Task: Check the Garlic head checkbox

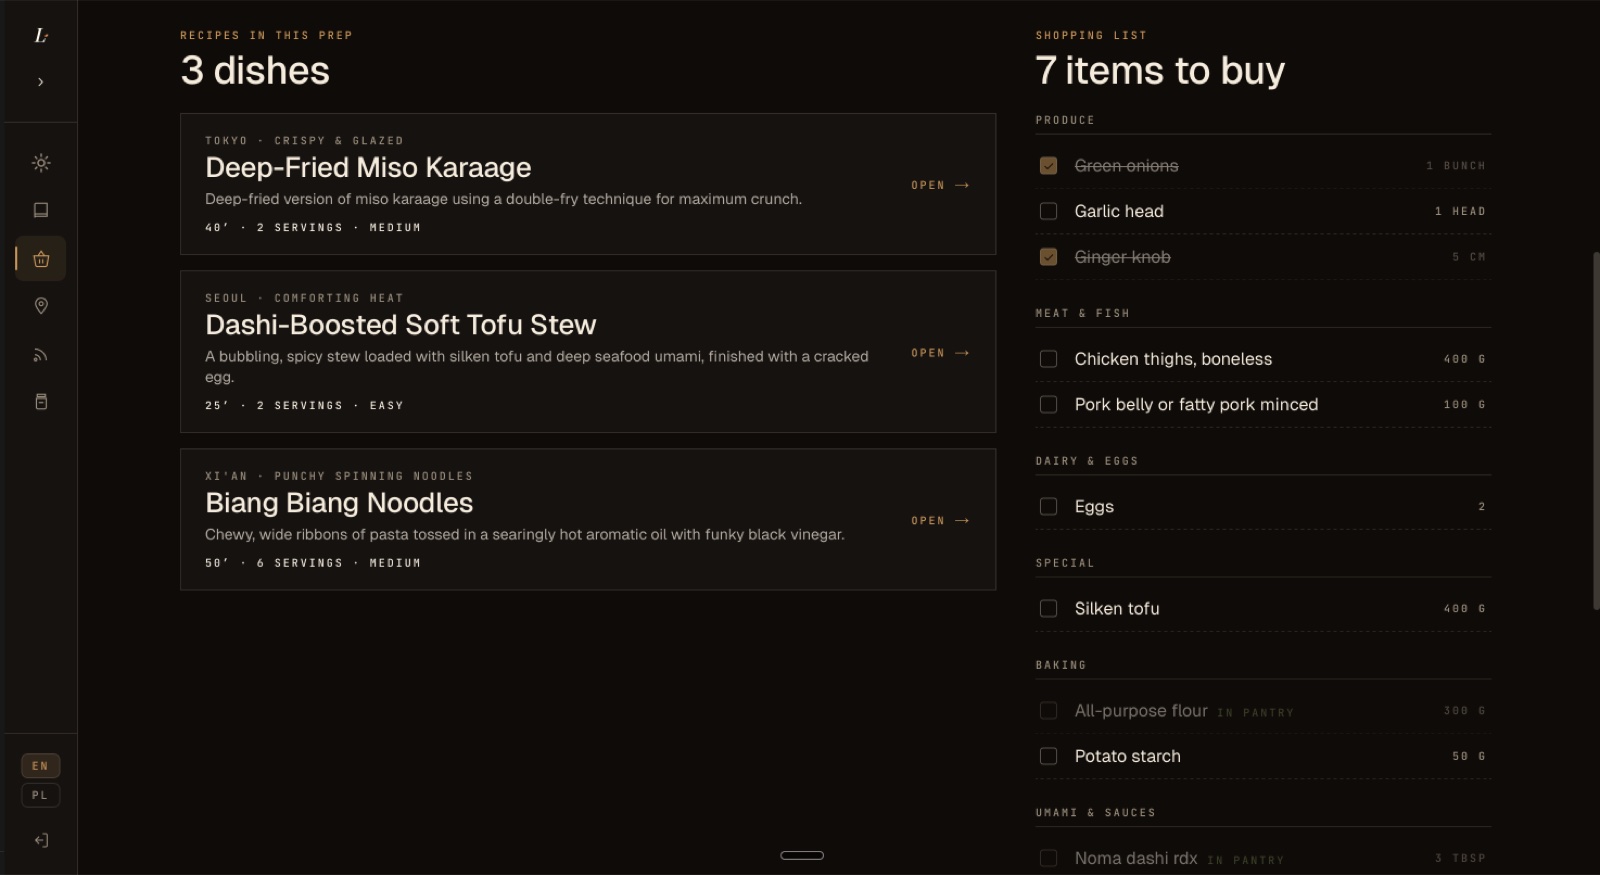Action: click(x=1048, y=211)
